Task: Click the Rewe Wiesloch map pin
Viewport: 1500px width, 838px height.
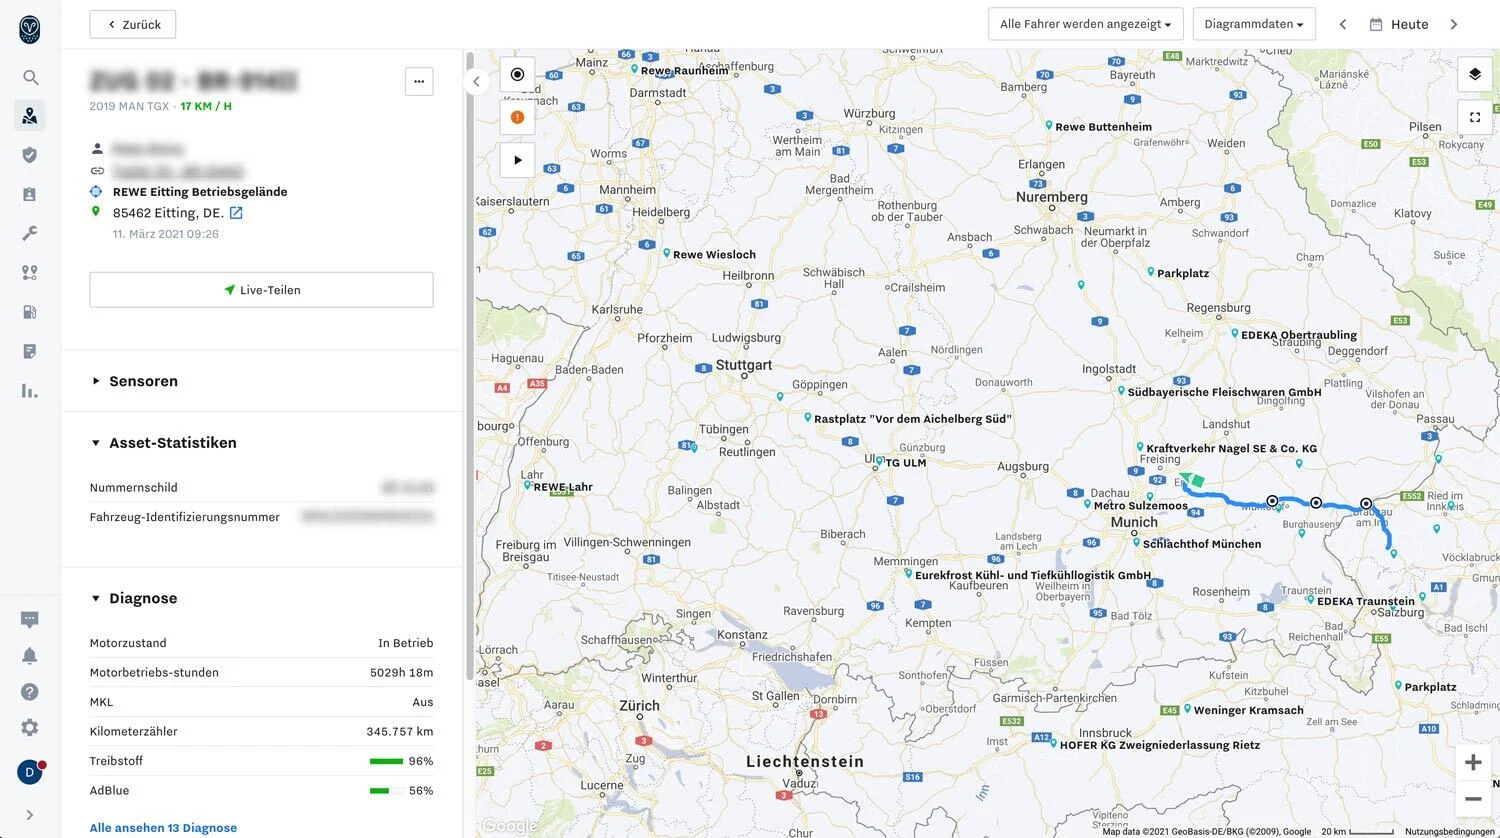Action: (667, 253)
